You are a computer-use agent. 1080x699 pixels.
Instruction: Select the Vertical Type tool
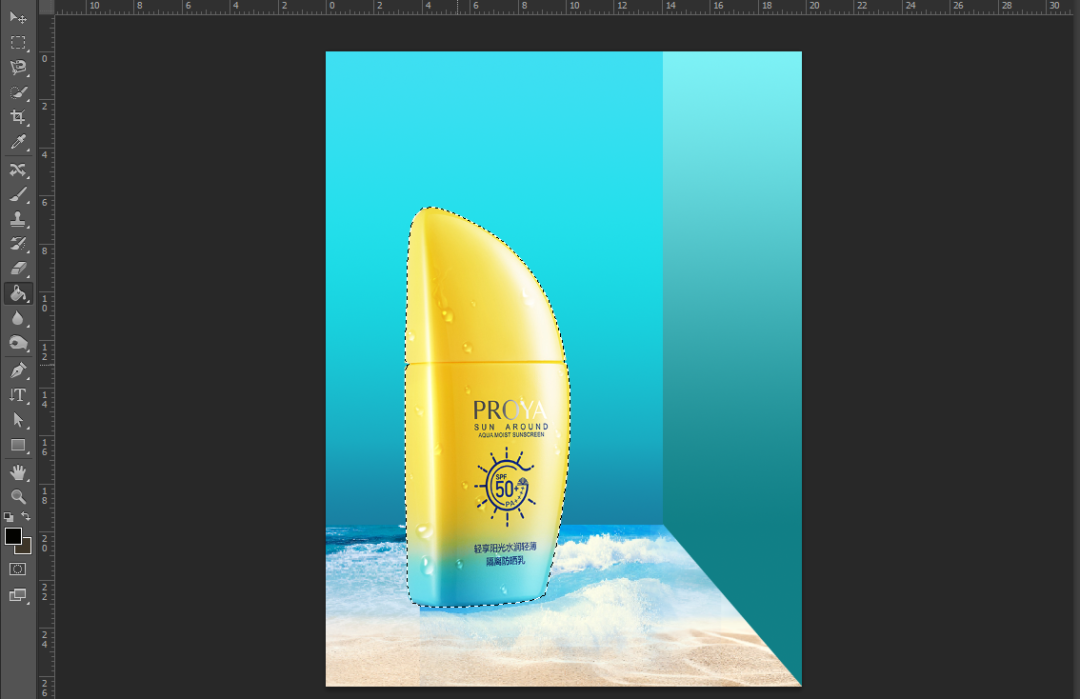tap(18, 395)
